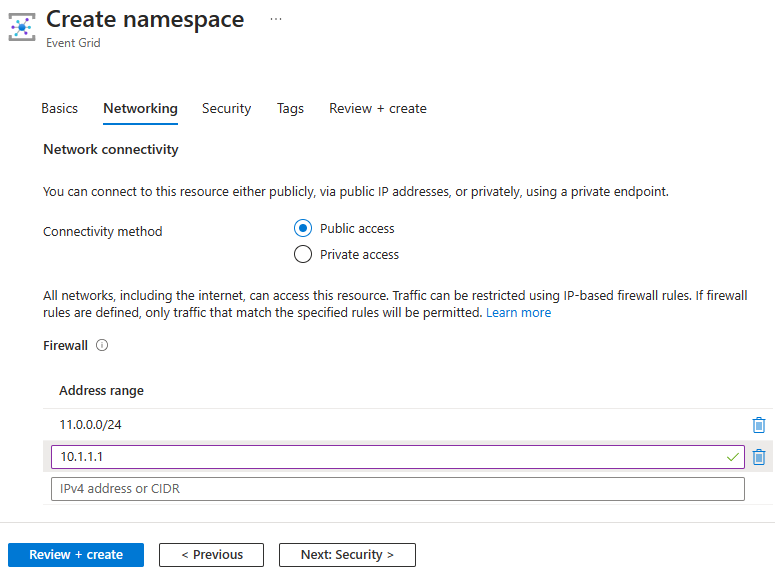Switch to the Basics tab
Viewport: 775px width, 584px height.
click(x=60, y=109)
